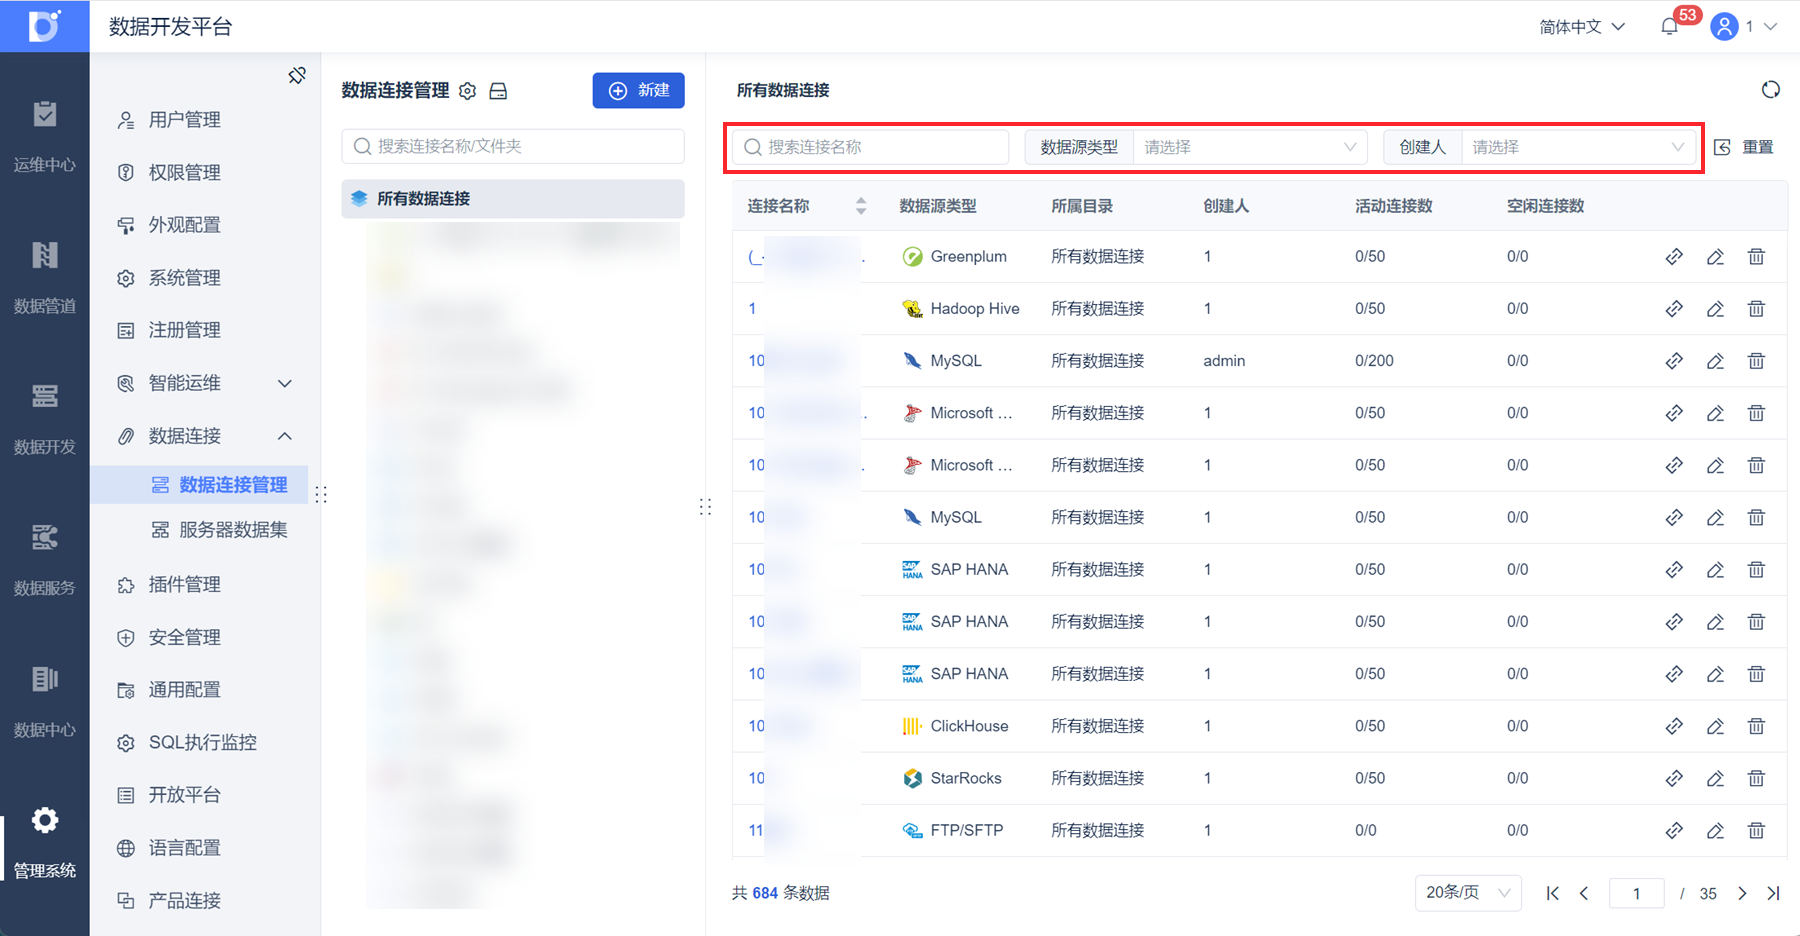Jump to the last page of results

1773,893
